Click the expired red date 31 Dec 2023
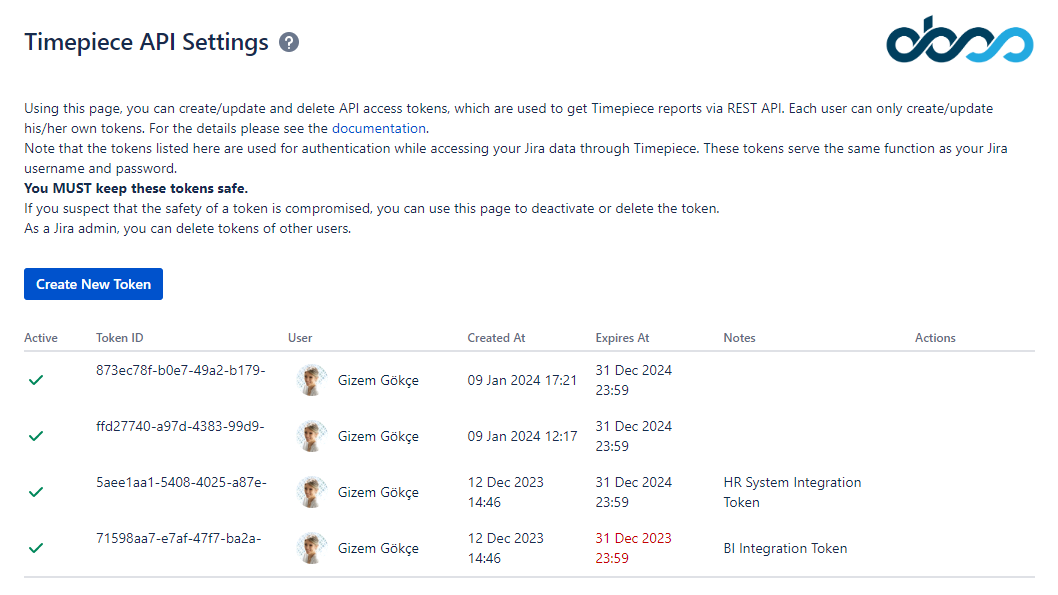This screenshot has height=595, width=1058. coord(633,548)
